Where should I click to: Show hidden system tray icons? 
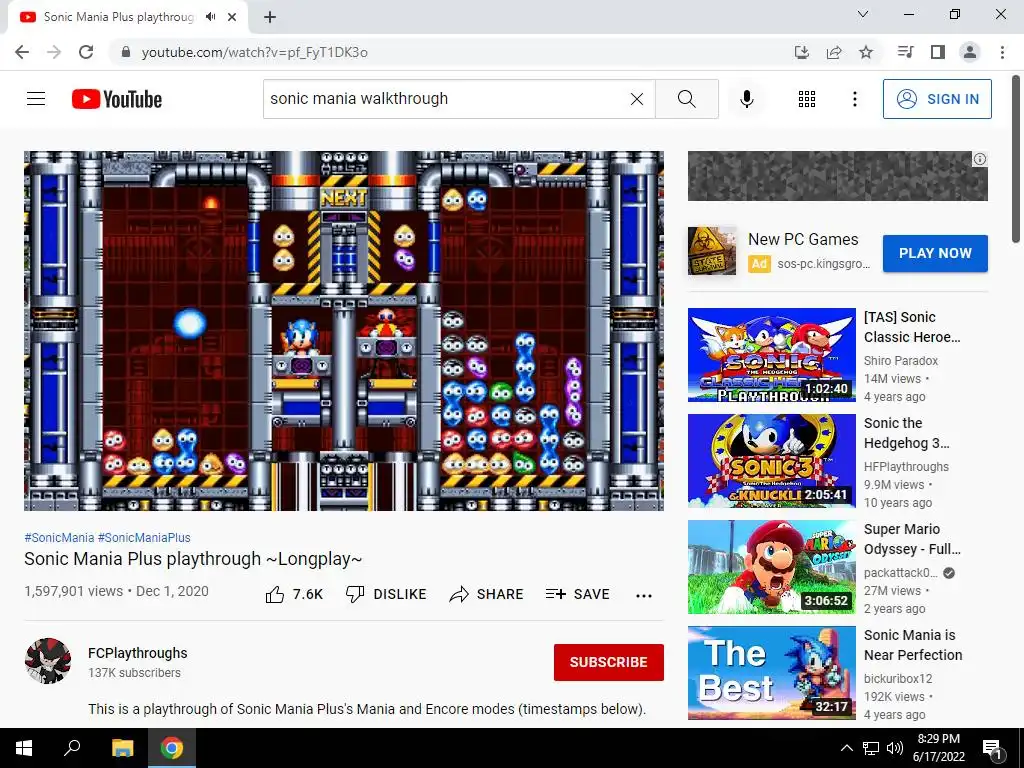coord(846,748)
